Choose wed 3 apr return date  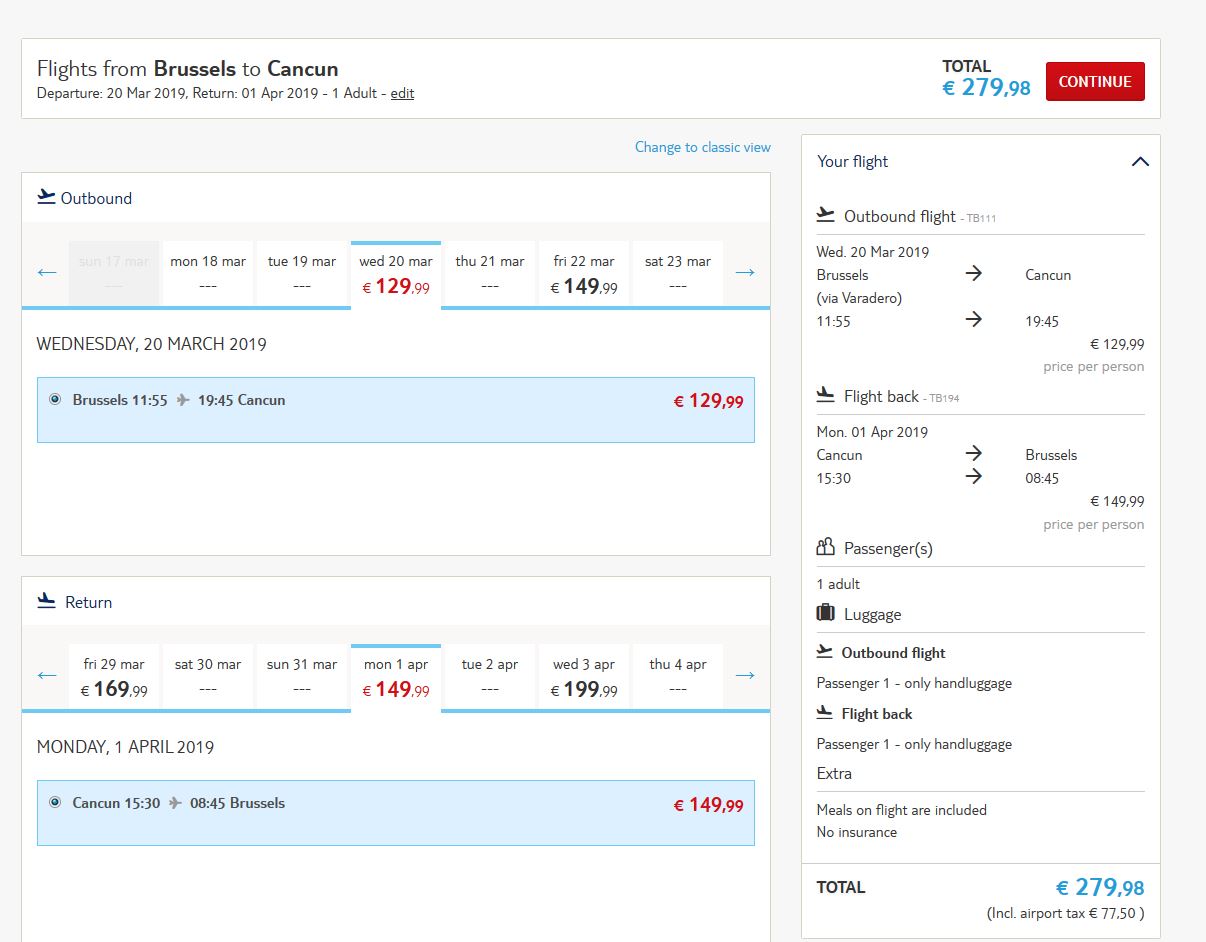(x=584, y=676)
